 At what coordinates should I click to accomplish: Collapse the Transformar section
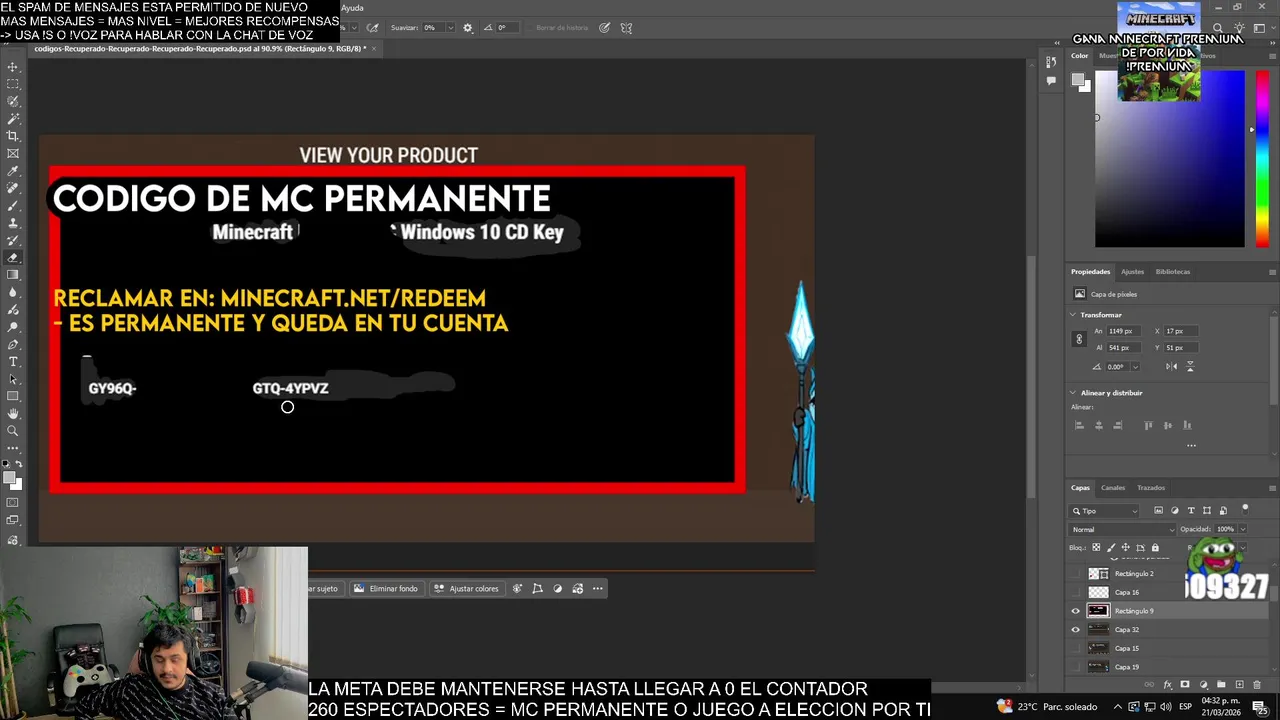(1073, 315)
